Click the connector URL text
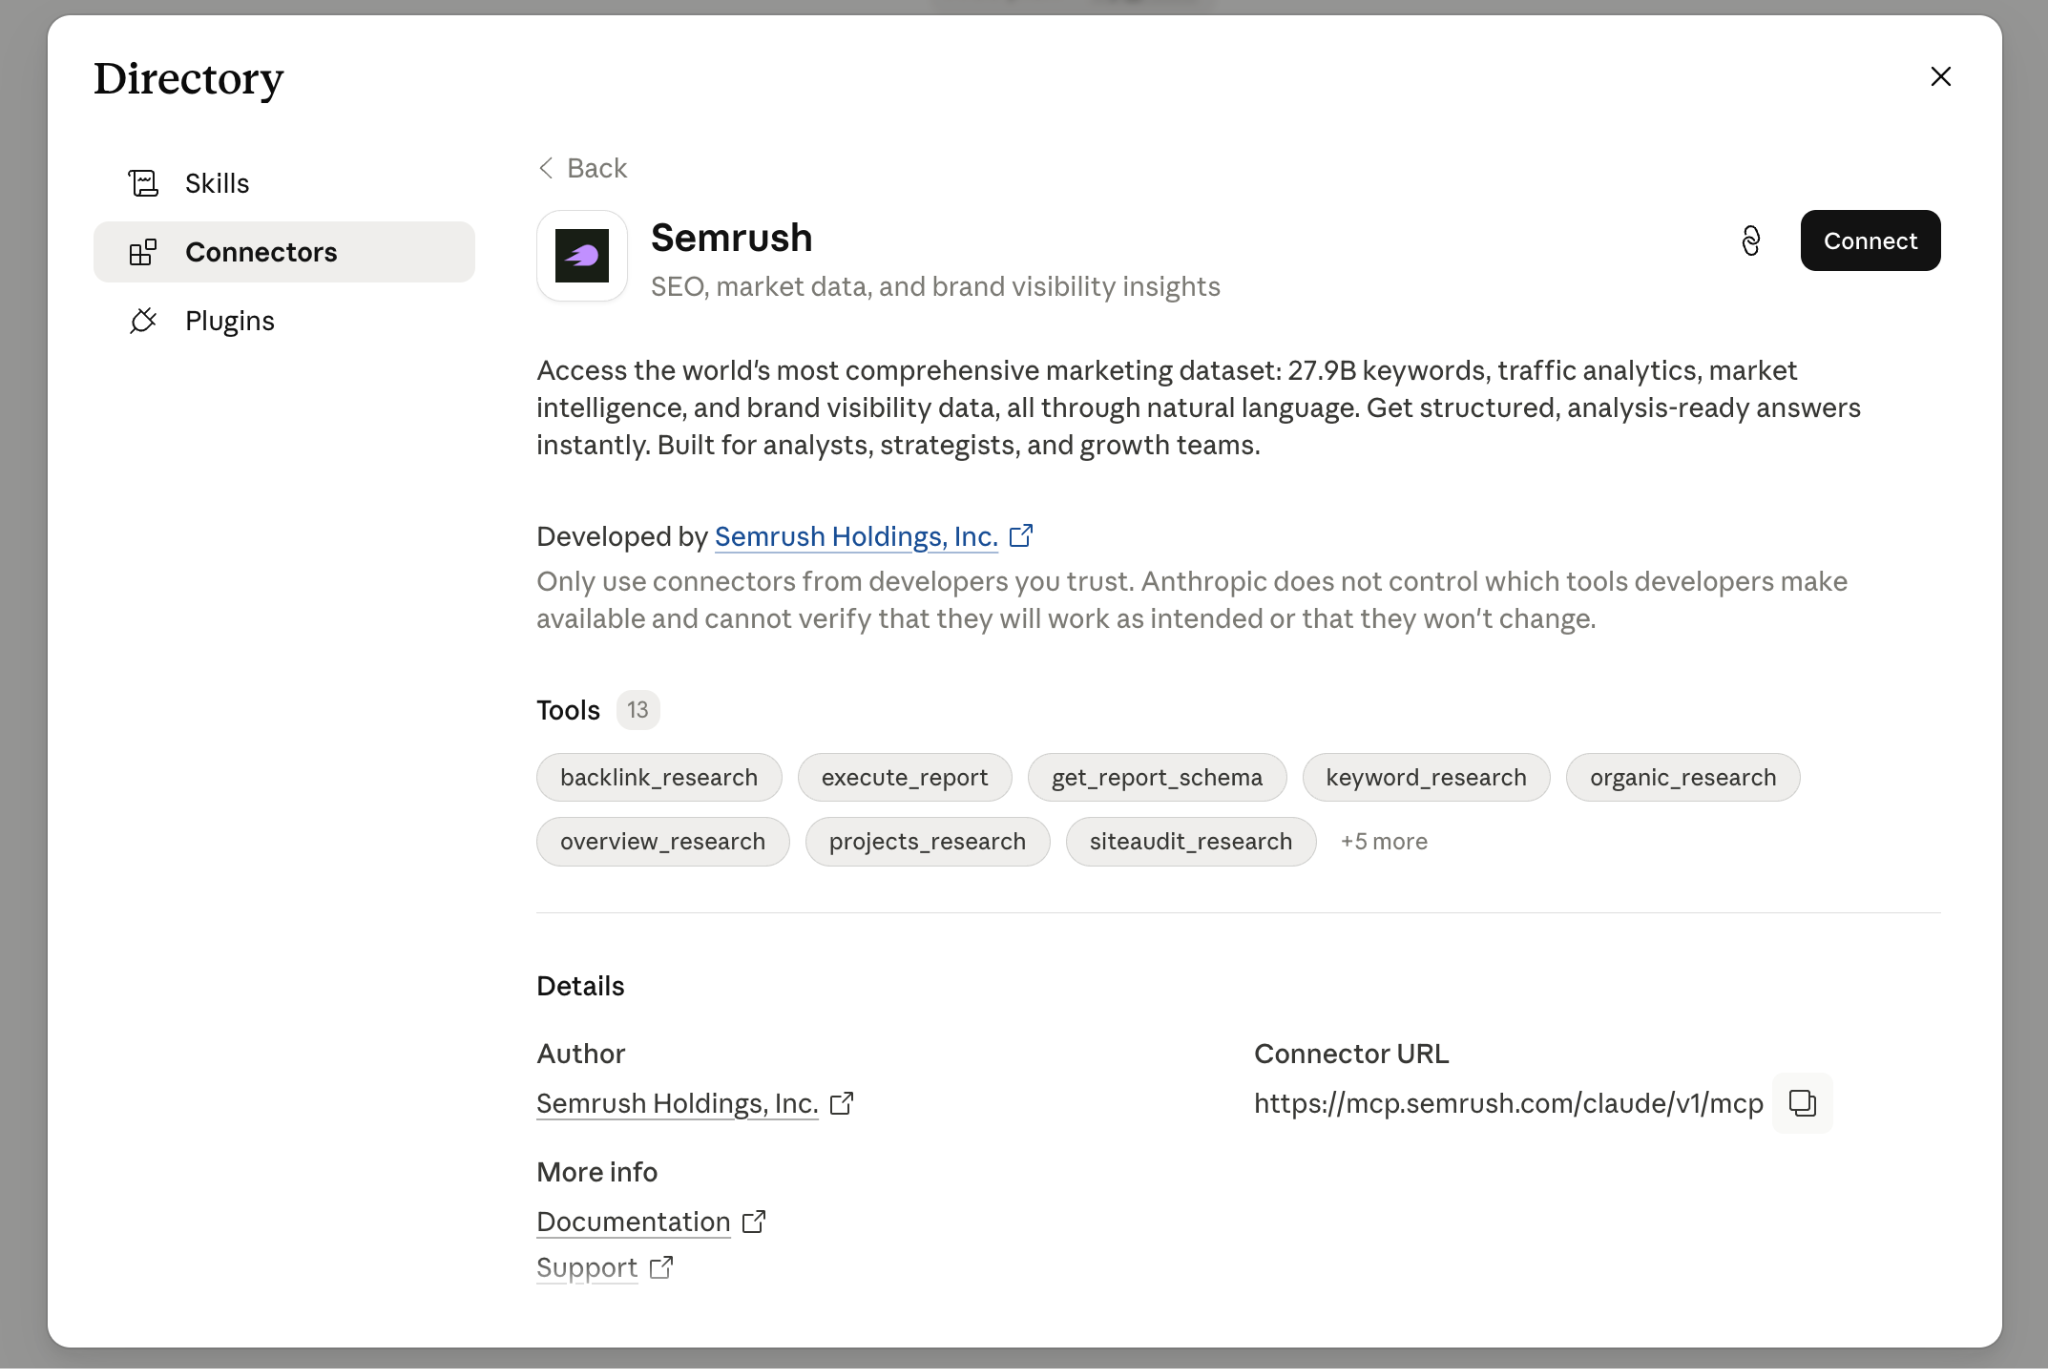Screen dimensions: 2048x1369 point(1508,1104)
